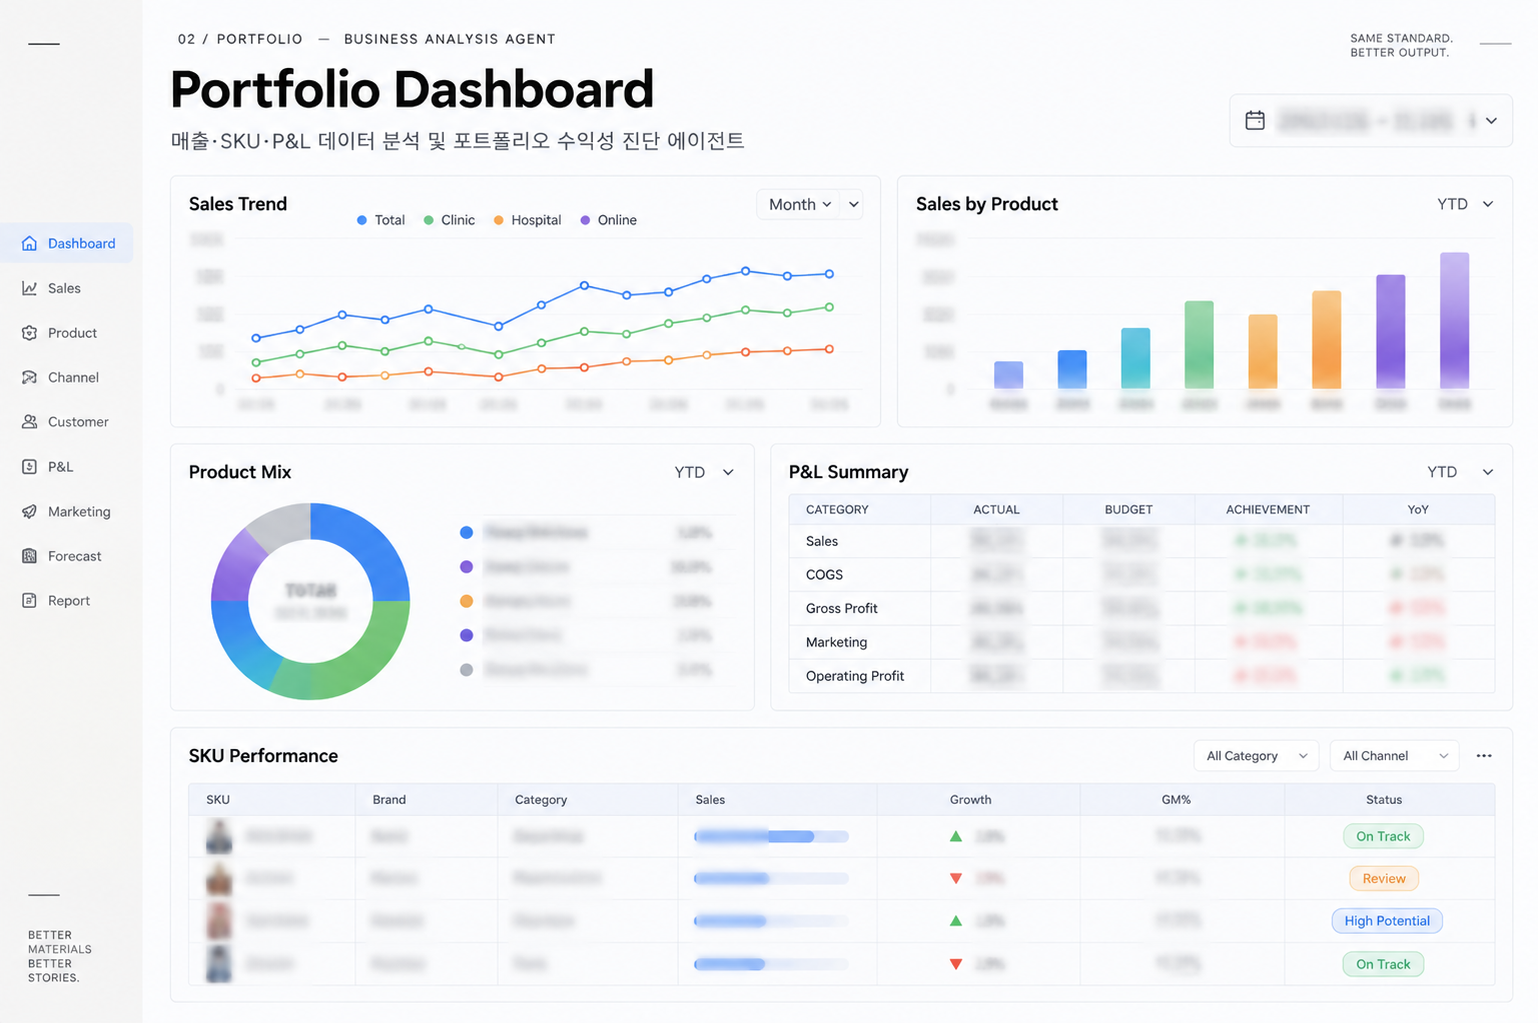Click the P&L dollar-document icon in sidebar
This screenshot has width=1538, height=1023.
point(29,466)
